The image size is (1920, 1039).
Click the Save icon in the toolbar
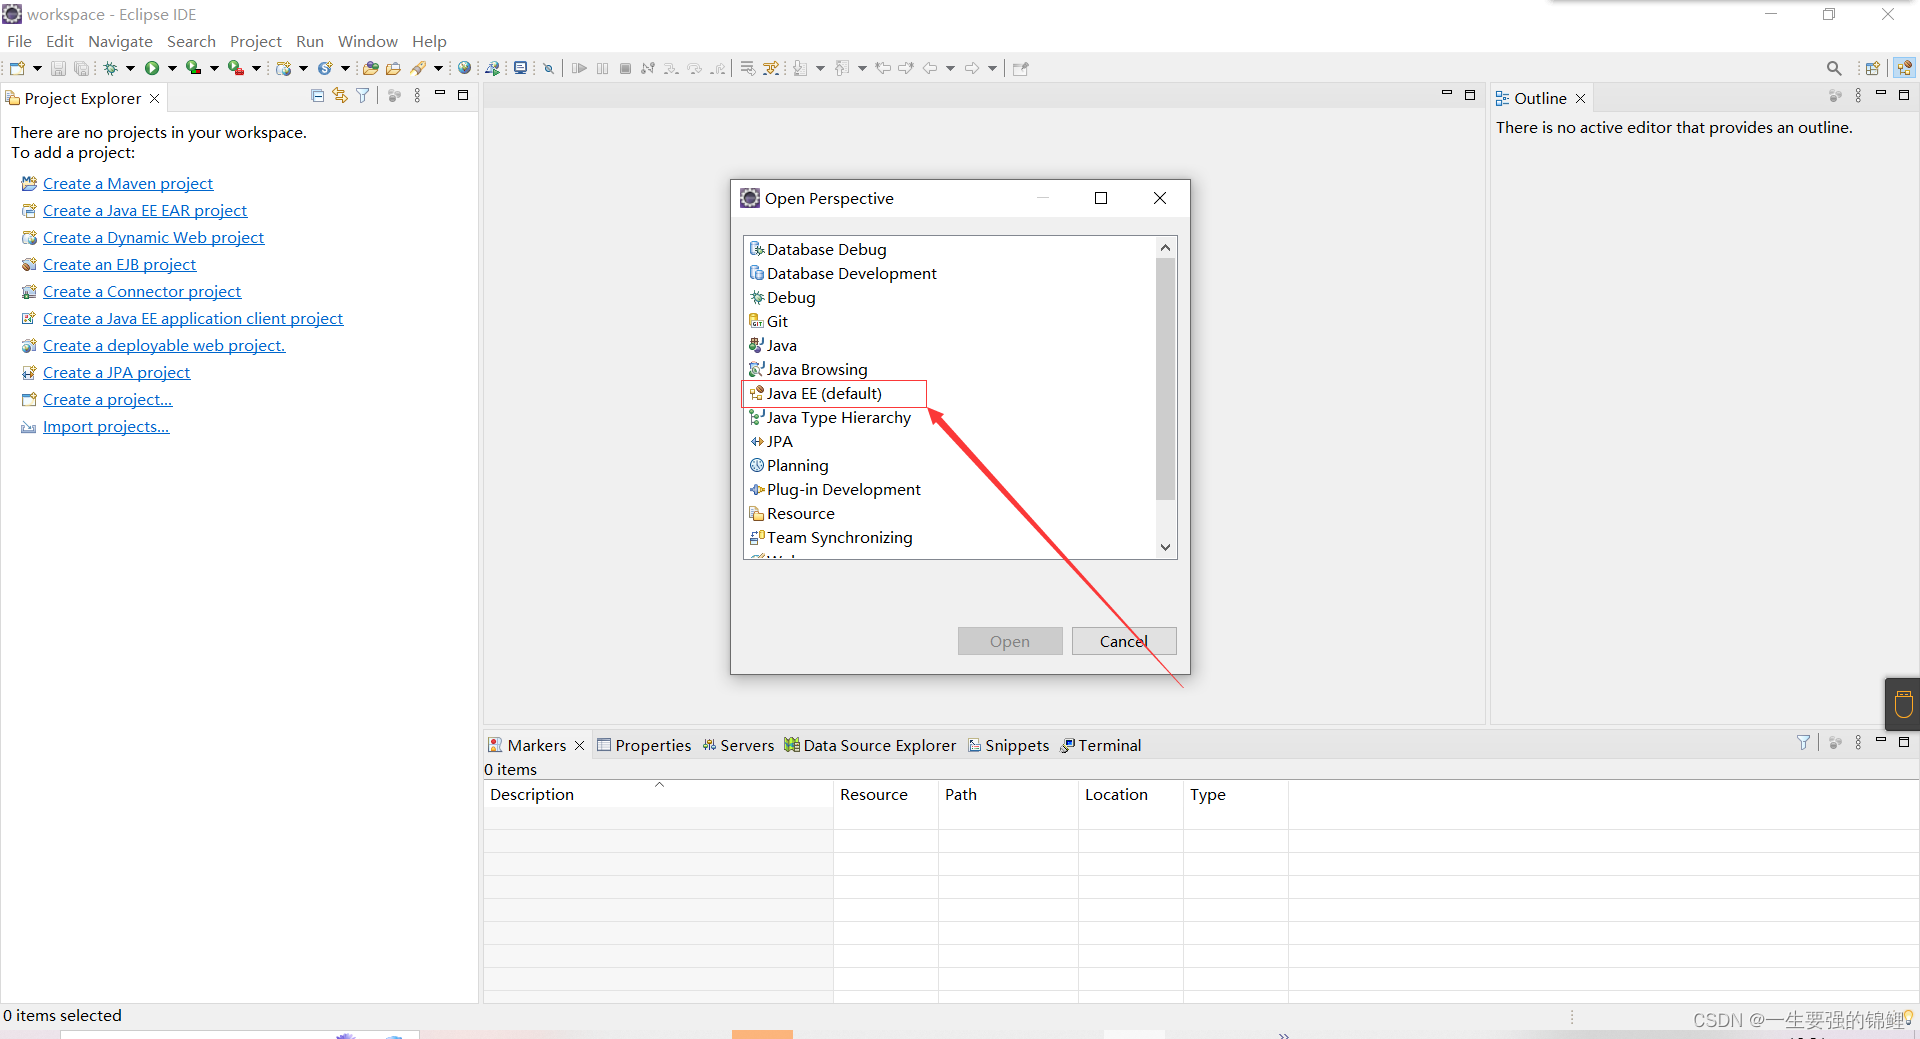point(58,68)
